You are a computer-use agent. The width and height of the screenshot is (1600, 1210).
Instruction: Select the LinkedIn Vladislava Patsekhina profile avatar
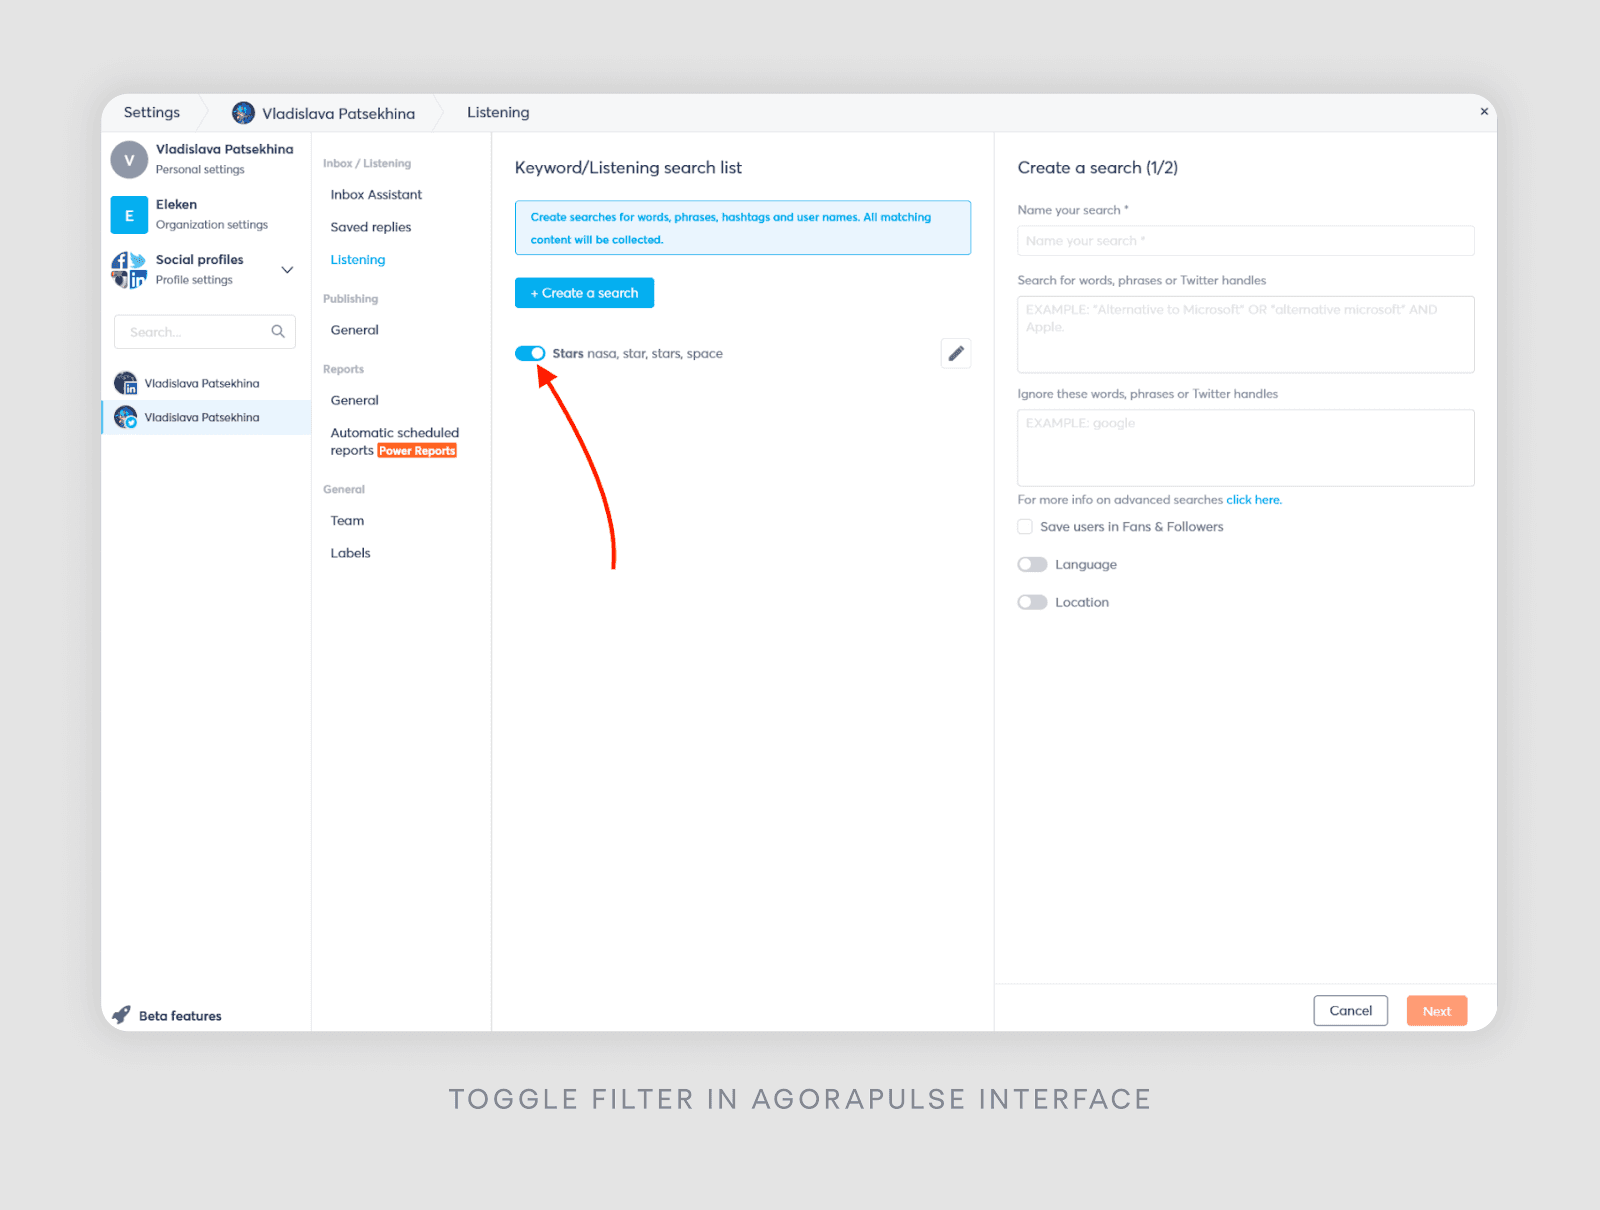coord(125,383)
